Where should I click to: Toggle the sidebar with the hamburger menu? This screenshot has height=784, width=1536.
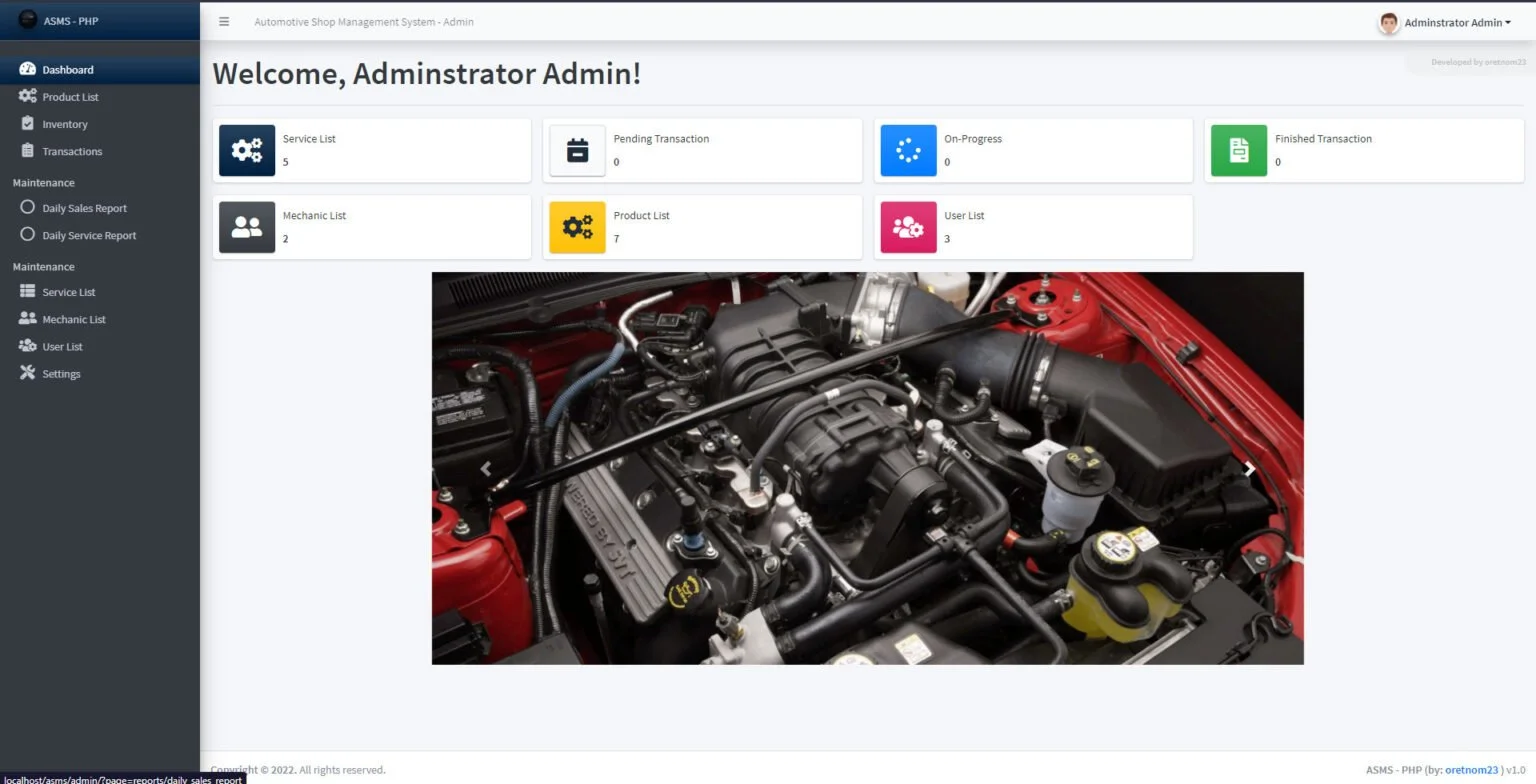(224, 21)
